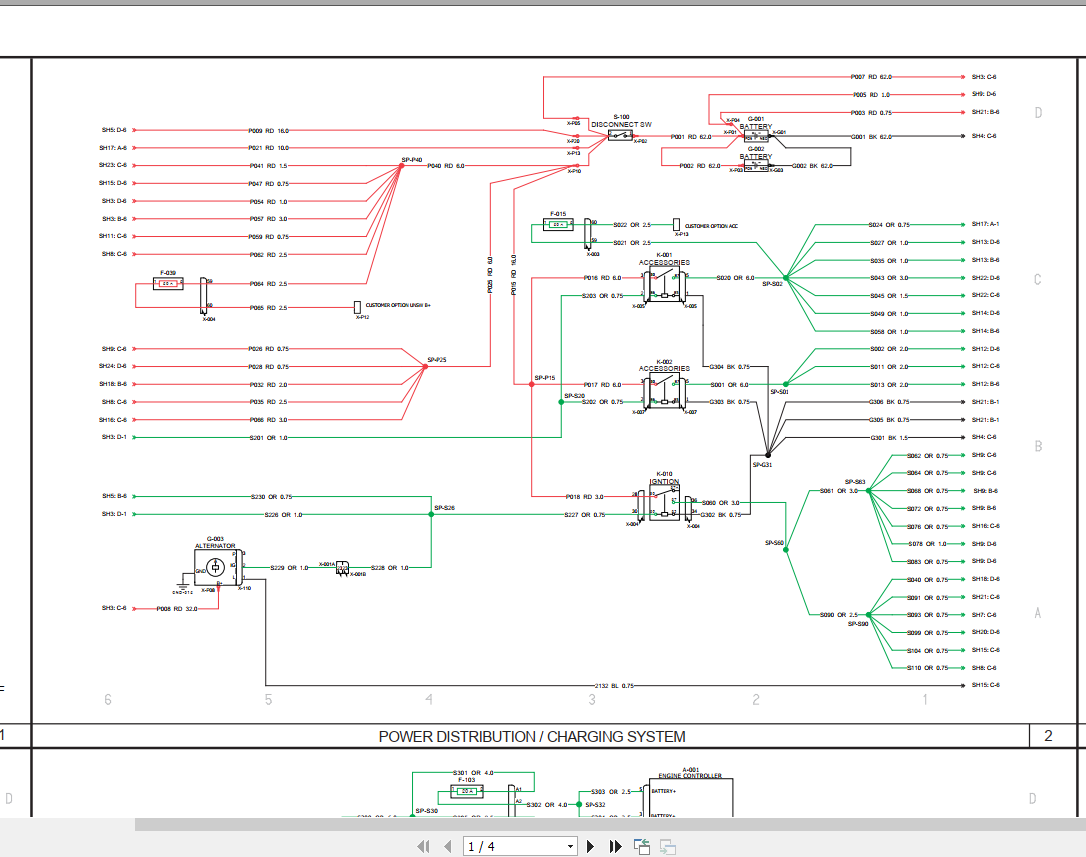Click the next page arrow icon
This screenshot has height=857, width=1086.
[590, 845]
